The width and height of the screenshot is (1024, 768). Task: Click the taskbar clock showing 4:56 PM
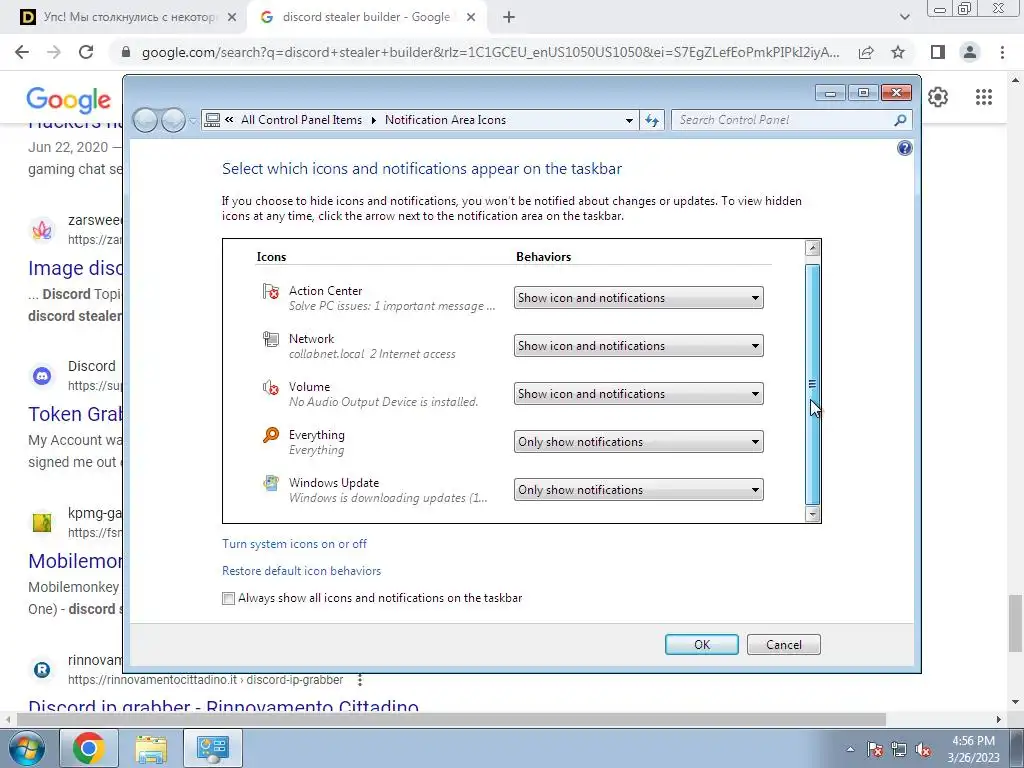[973, 749]
